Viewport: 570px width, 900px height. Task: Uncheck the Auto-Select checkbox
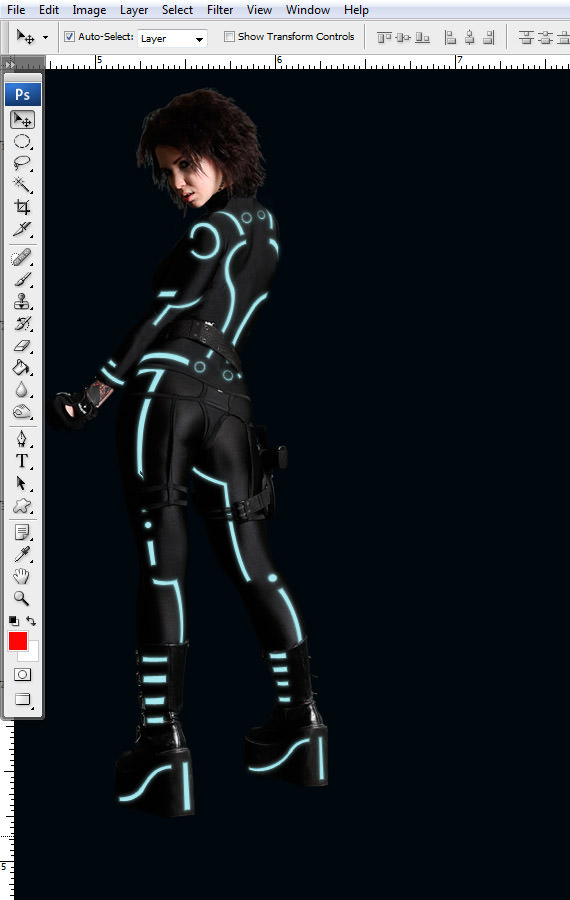(69, 37)
